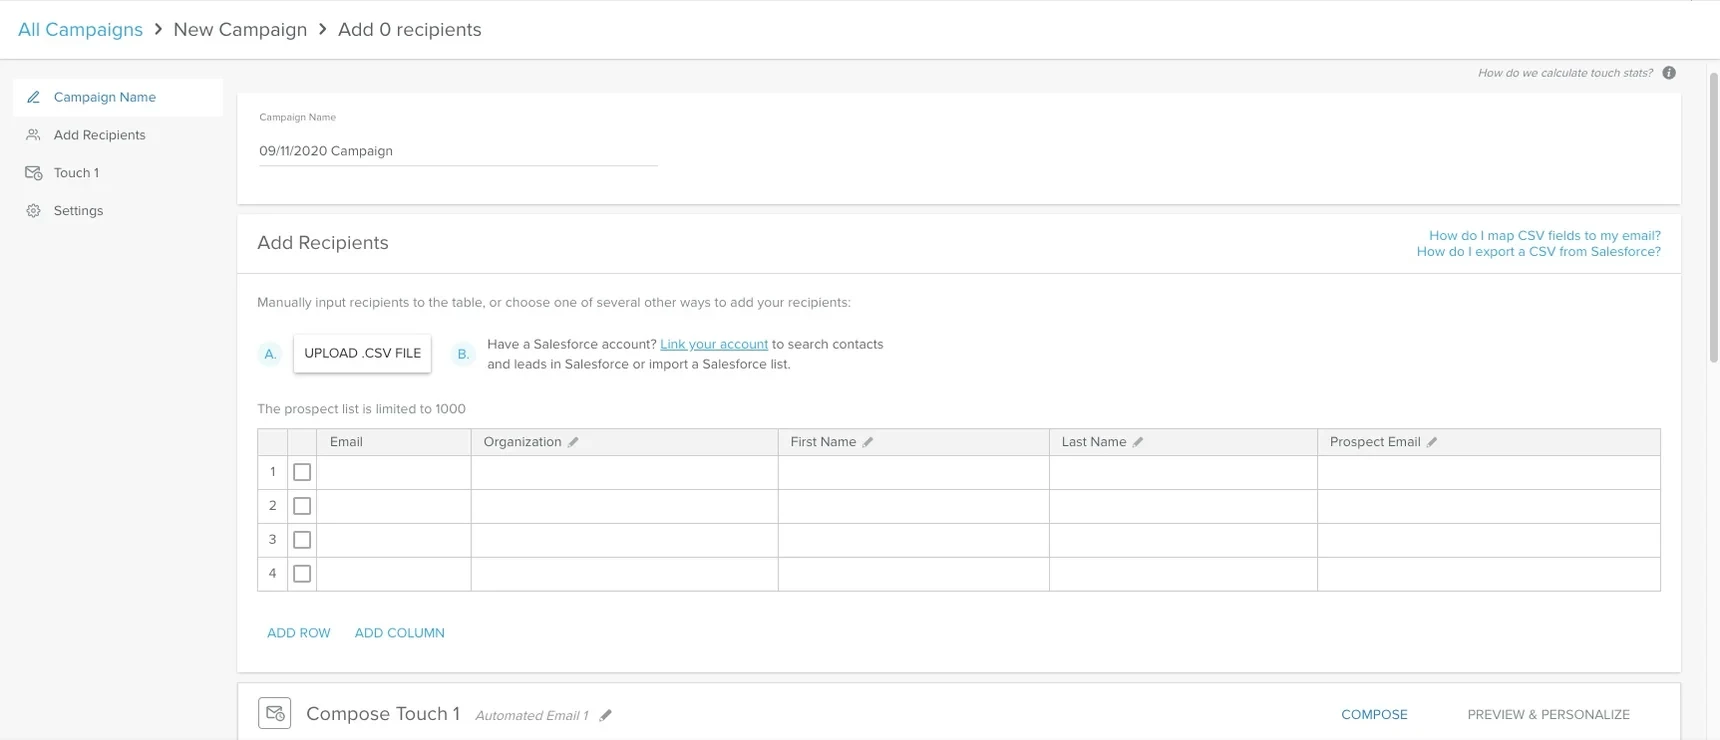Check the checkbox in row 1
Viewport: 1720px width, 740px height.
(302, 472)
